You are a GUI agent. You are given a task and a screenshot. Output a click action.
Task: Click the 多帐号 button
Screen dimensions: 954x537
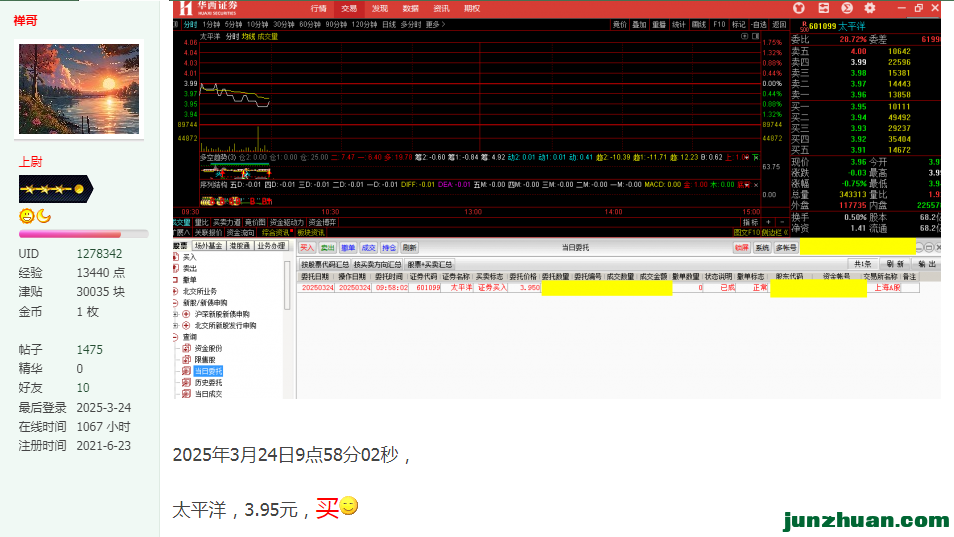[x=785, y=248]
